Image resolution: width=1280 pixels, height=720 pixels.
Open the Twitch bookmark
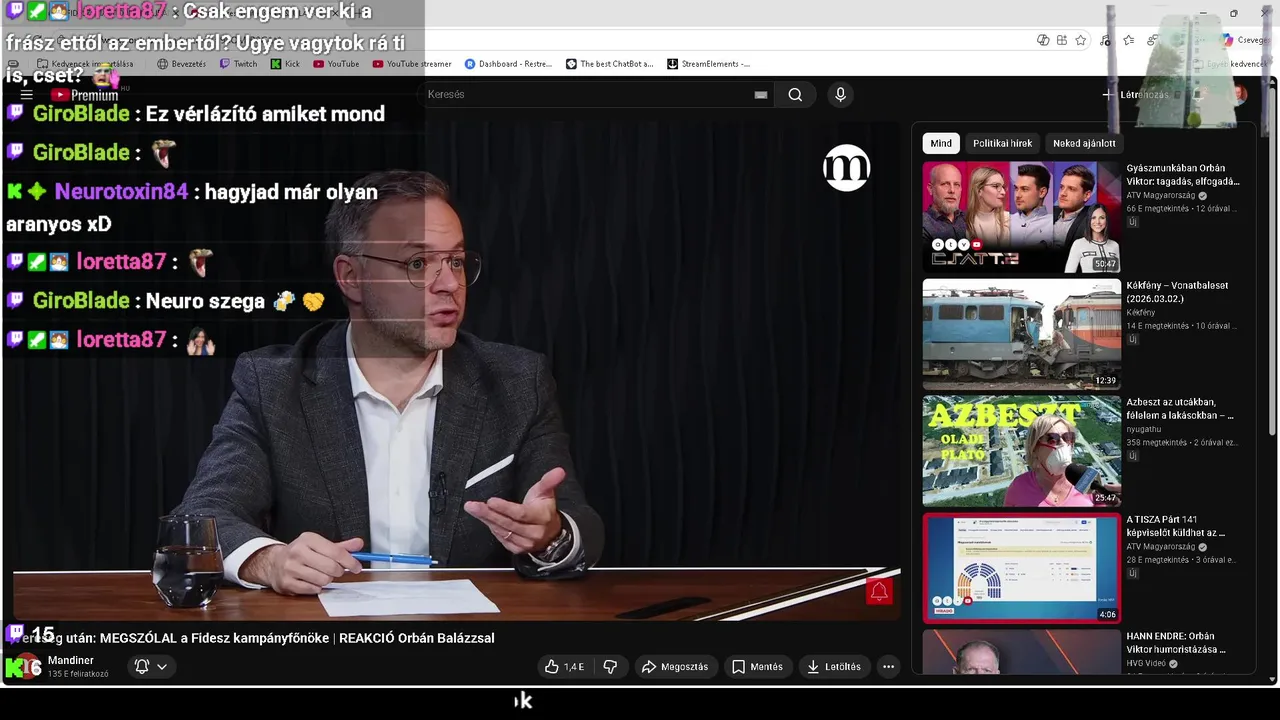239,64
